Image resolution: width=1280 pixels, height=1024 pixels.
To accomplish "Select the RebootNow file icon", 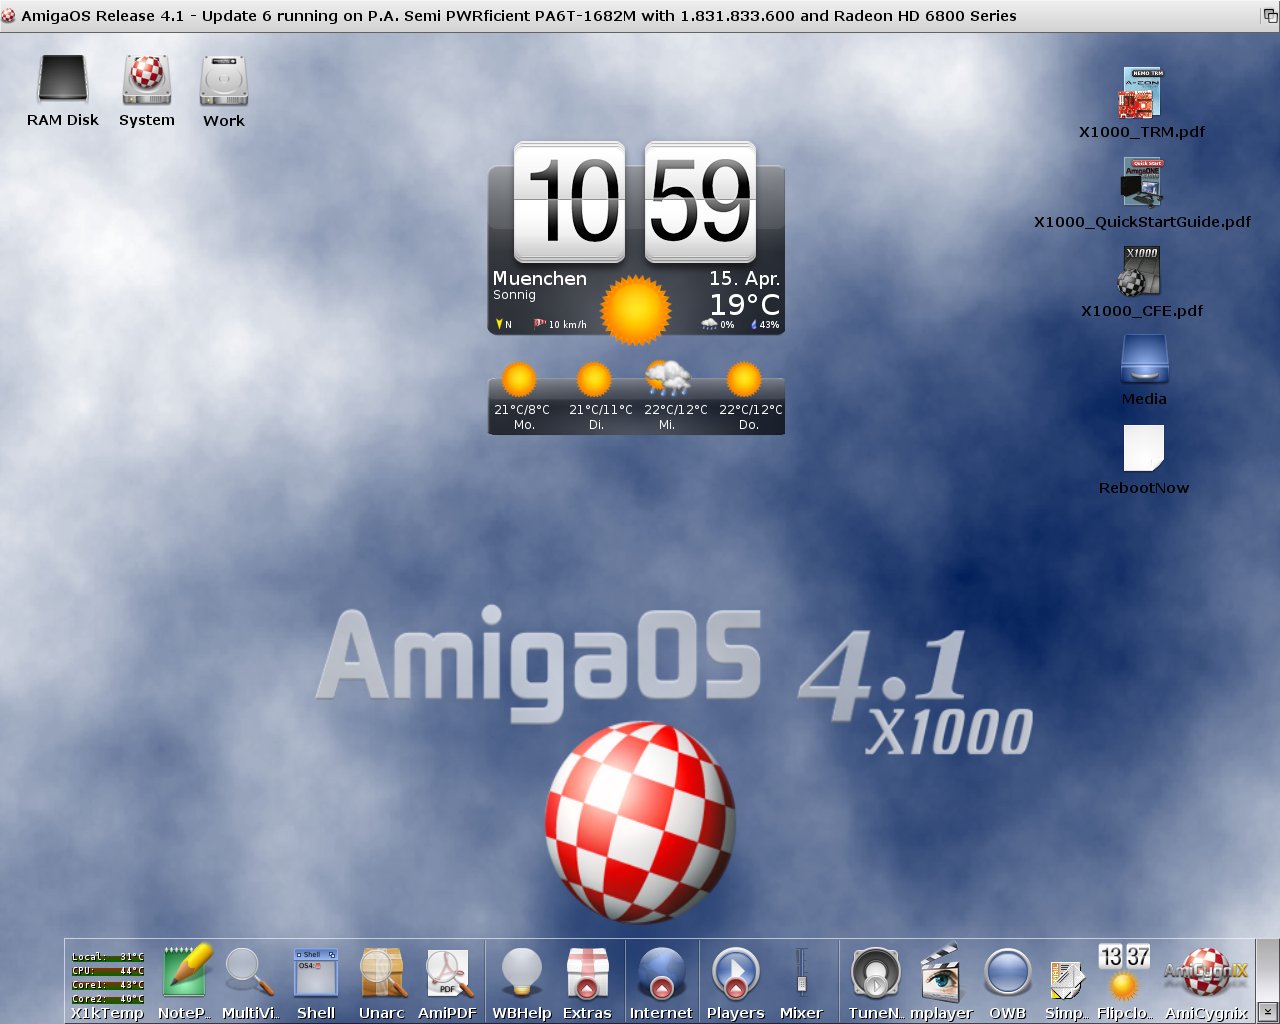I will [x=1144, y=449].
